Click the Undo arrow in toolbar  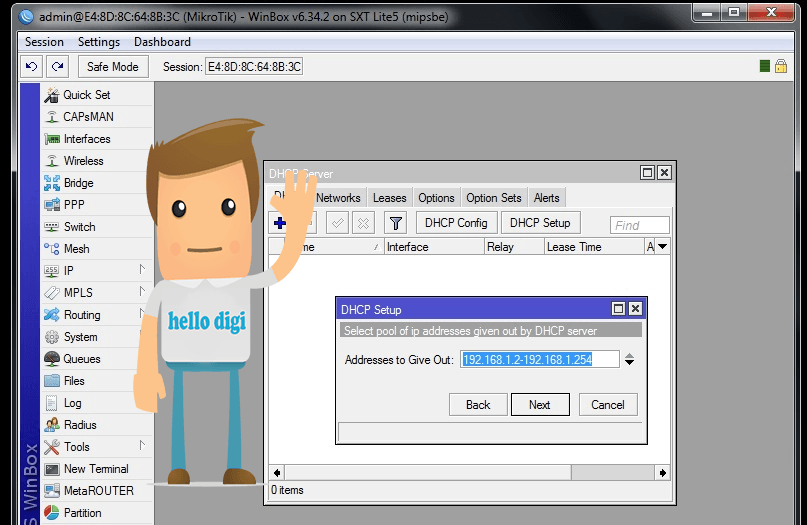click(x=32, y=67)
